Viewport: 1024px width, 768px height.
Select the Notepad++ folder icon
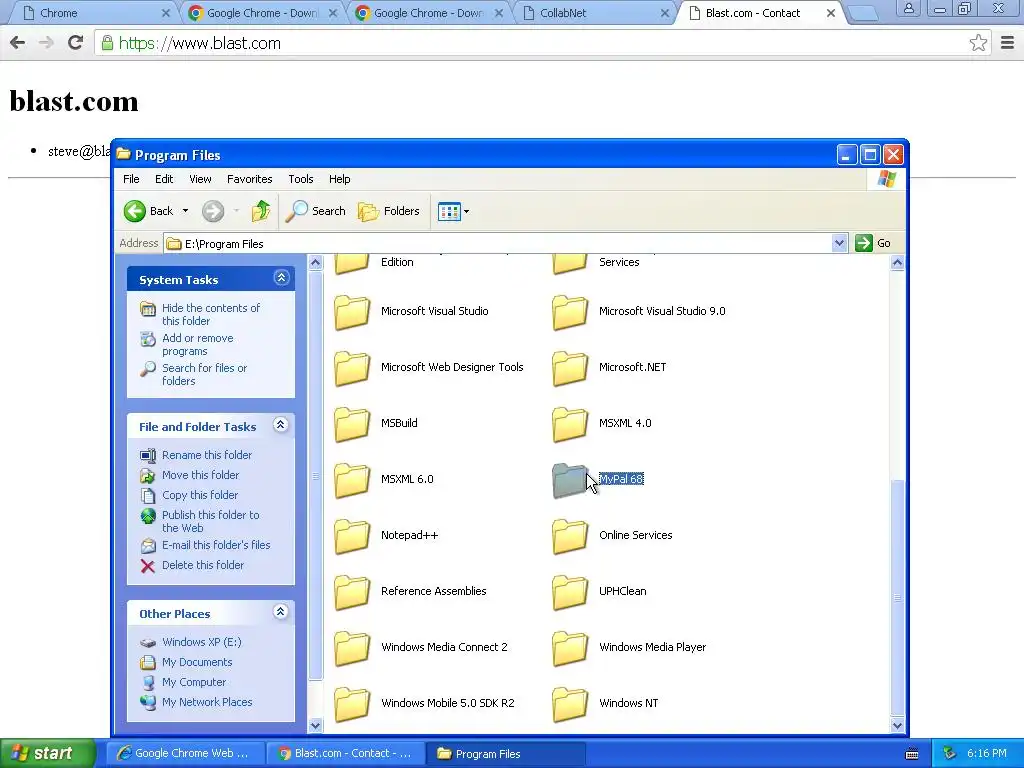point(352,536)
